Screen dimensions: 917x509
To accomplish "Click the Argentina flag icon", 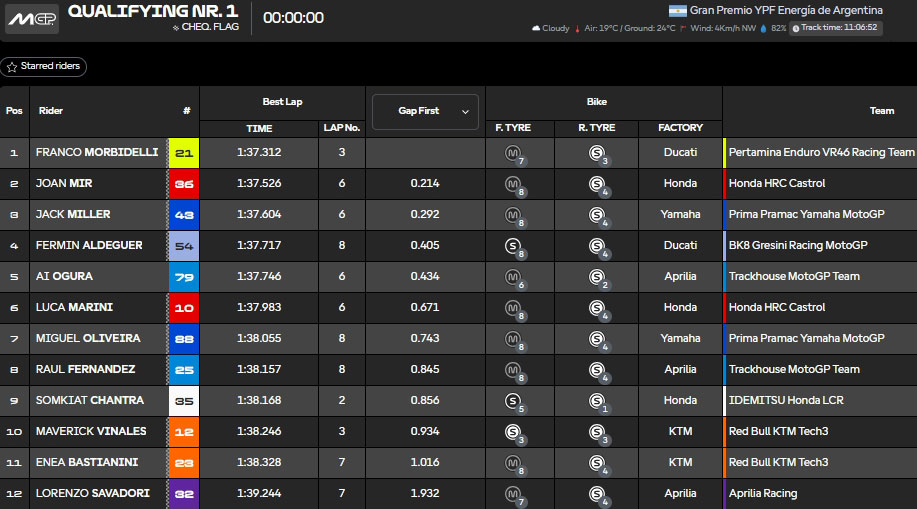I will tap(677, 11).
